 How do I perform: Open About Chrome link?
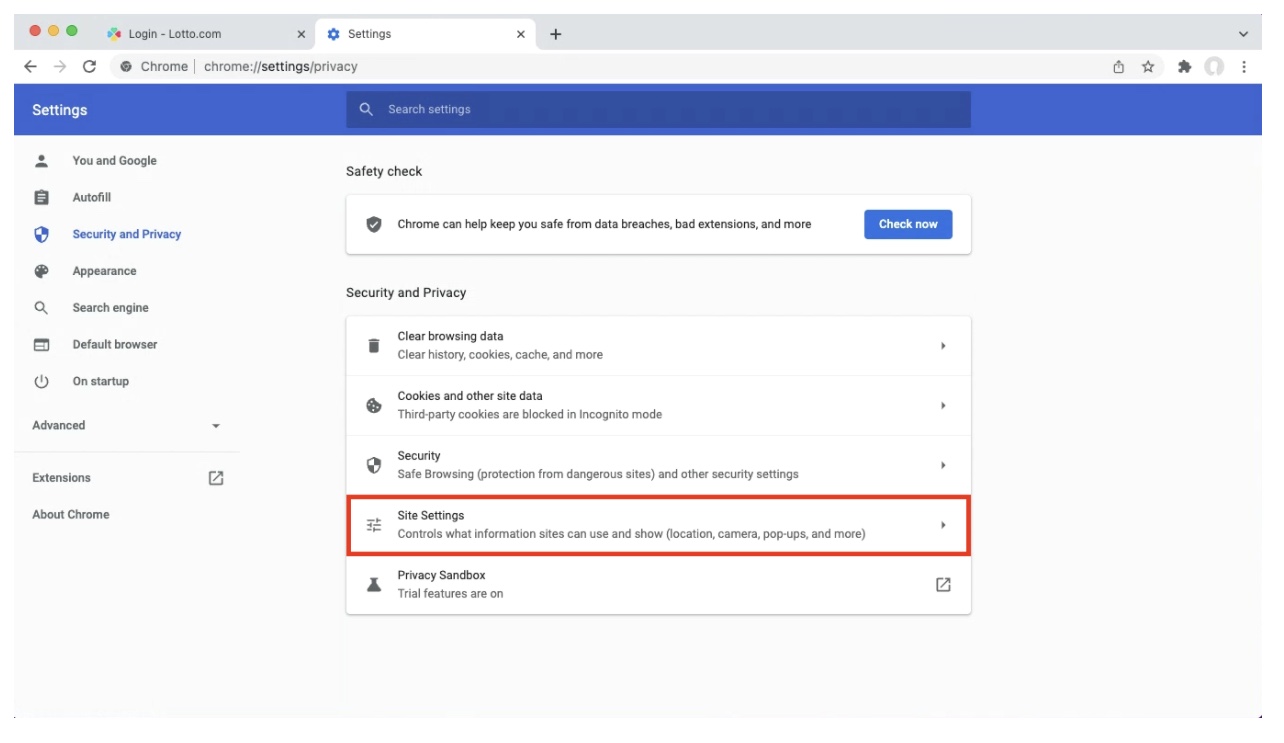tap(71, 515)
